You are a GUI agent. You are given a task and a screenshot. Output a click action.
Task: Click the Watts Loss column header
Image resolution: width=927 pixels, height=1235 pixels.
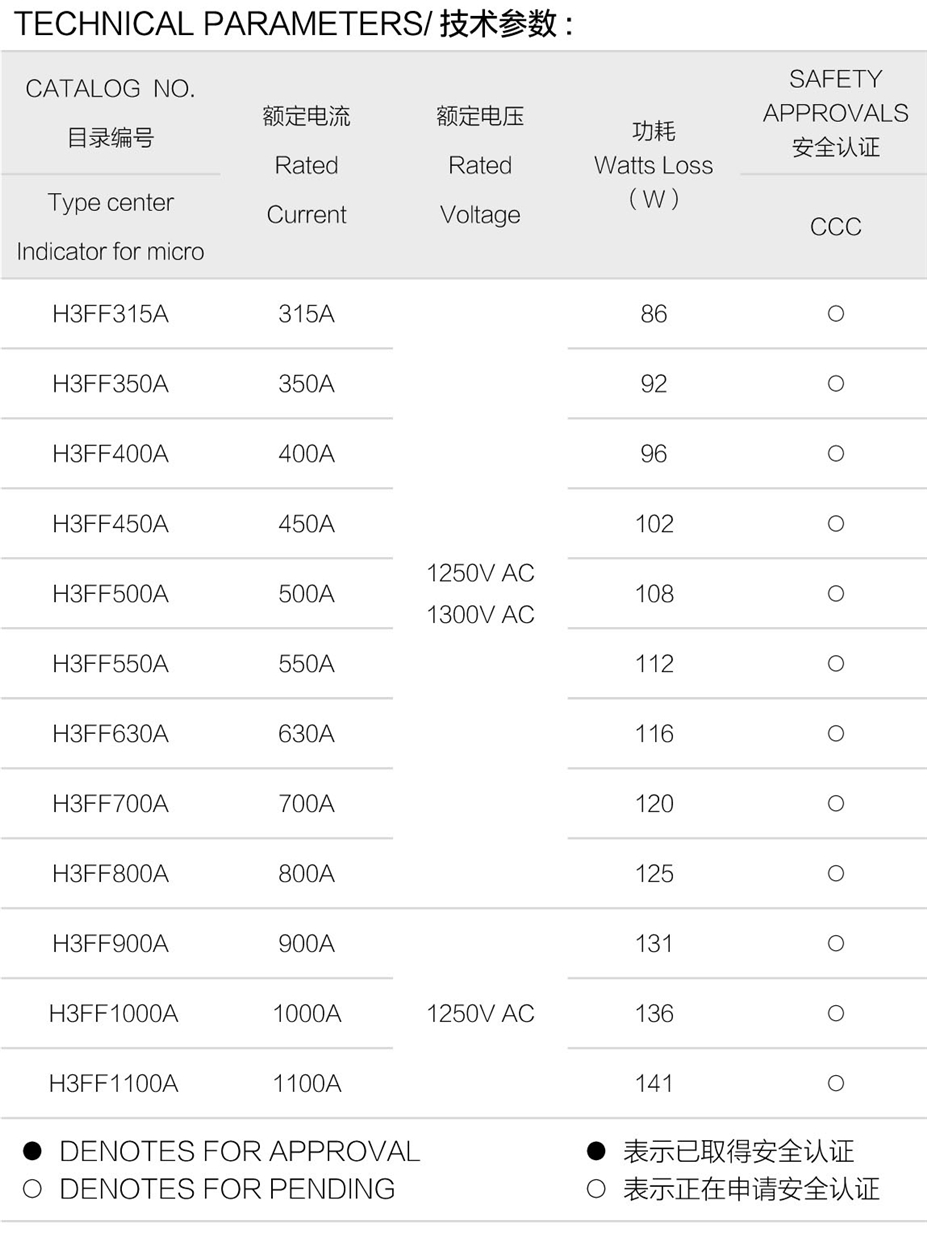(x=654, y=166)
